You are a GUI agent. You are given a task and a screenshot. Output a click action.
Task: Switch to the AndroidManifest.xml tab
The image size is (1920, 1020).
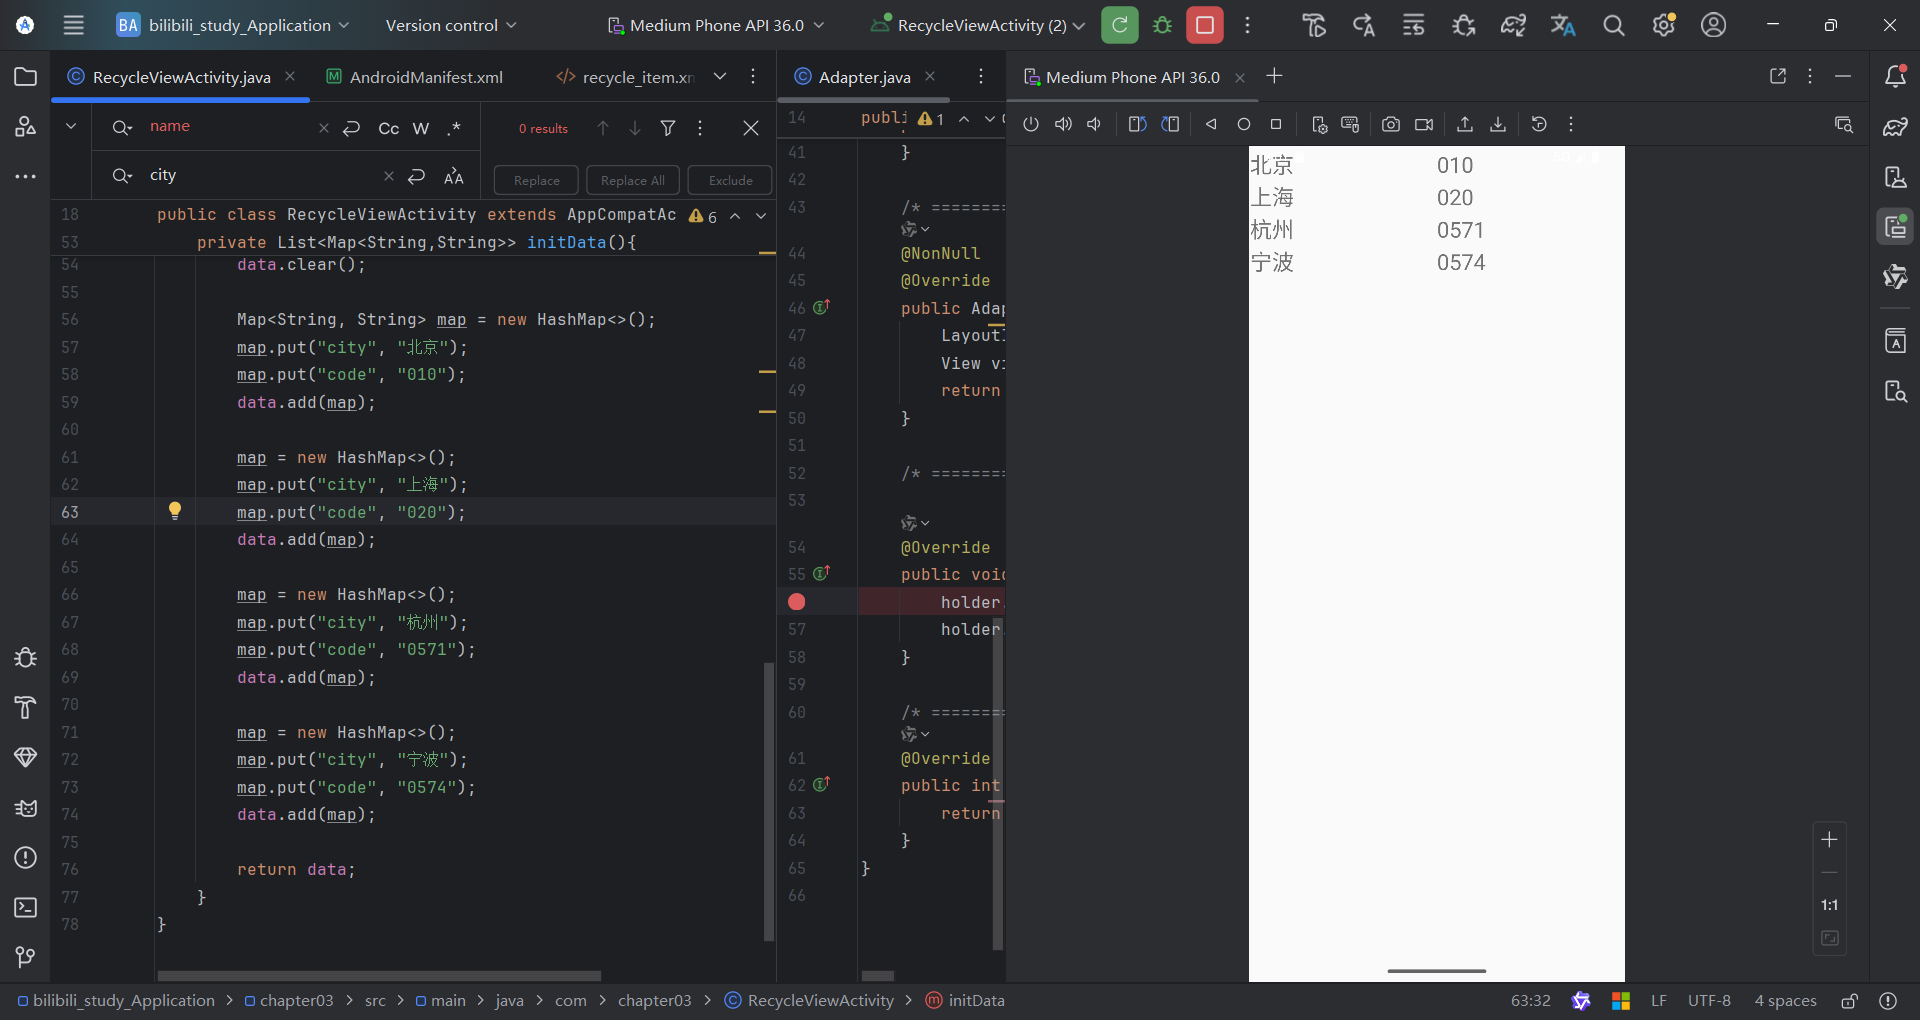coord(425,77)
